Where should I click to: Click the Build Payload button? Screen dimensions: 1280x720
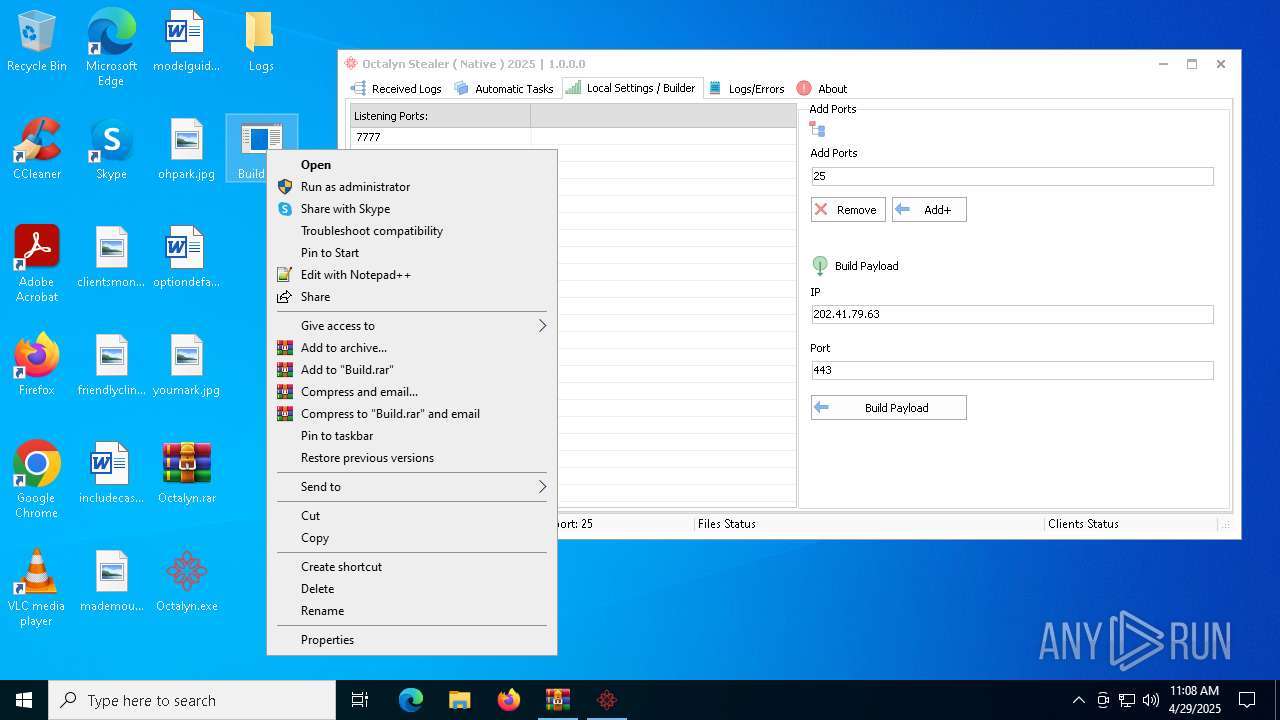click(x=889, y=408)
